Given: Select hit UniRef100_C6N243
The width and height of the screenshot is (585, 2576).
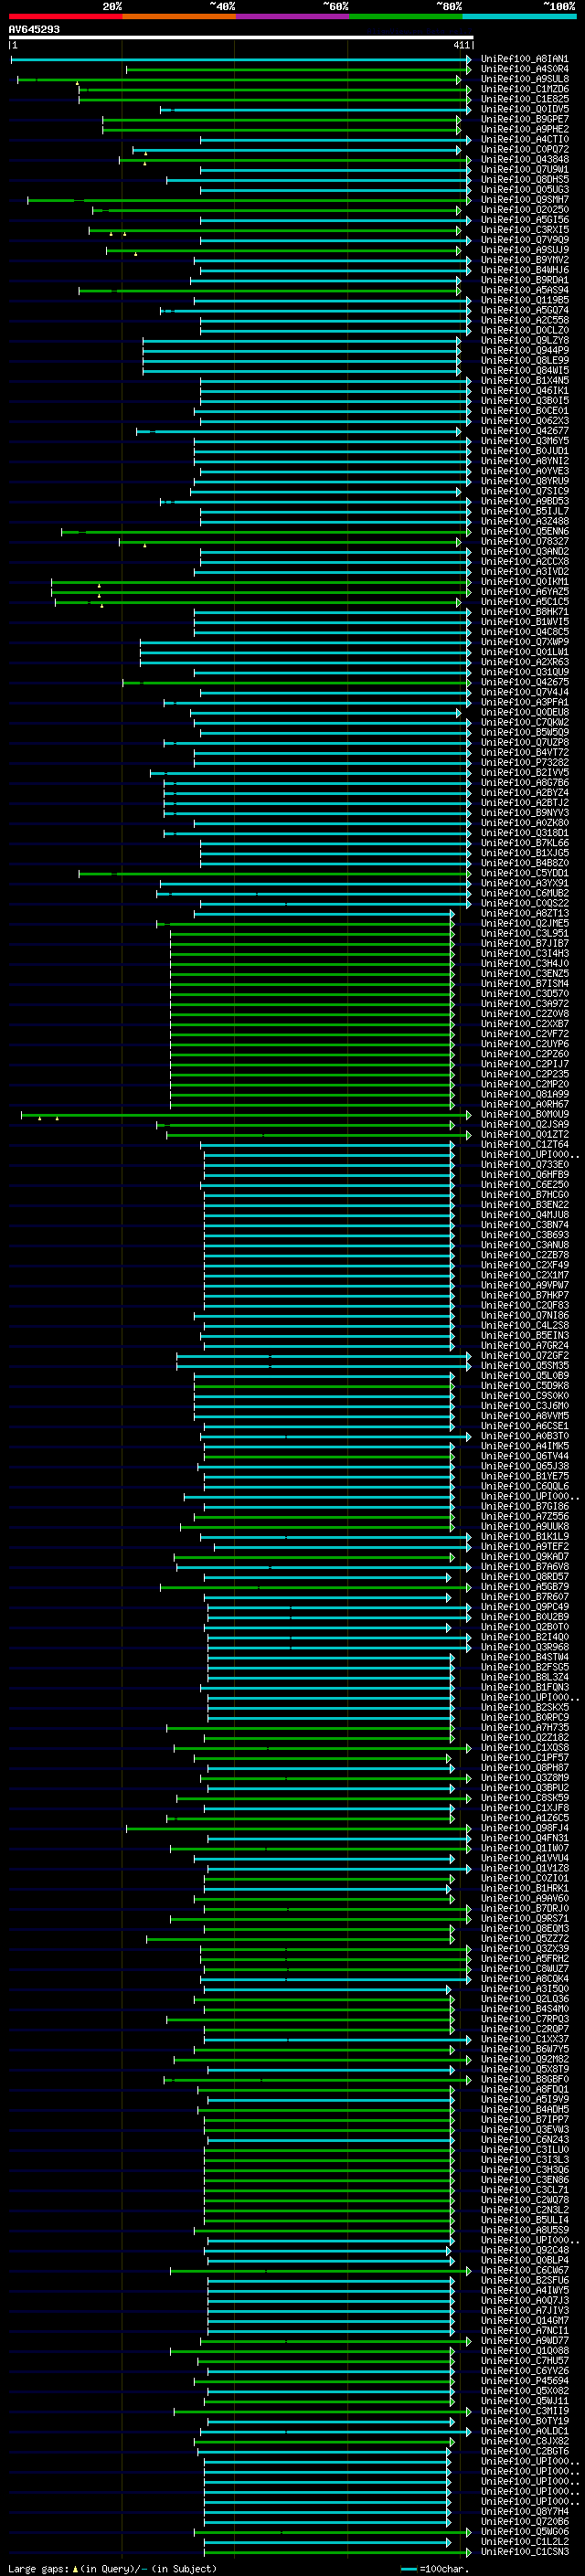Looking at the screenshot, I should (x=525, y=2139).
